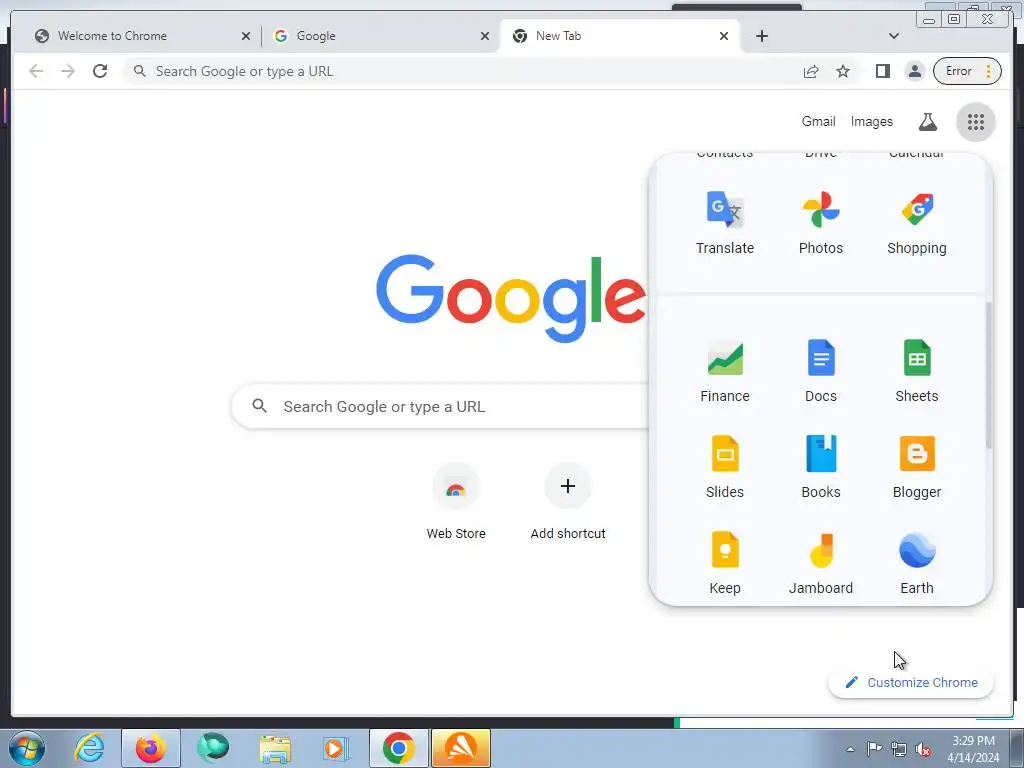Image resolution: width=1024 pixels, height=768 pixels.
Task: Open Firefox from taskbar
Action: pyautogui.click(x=150, y=748)
